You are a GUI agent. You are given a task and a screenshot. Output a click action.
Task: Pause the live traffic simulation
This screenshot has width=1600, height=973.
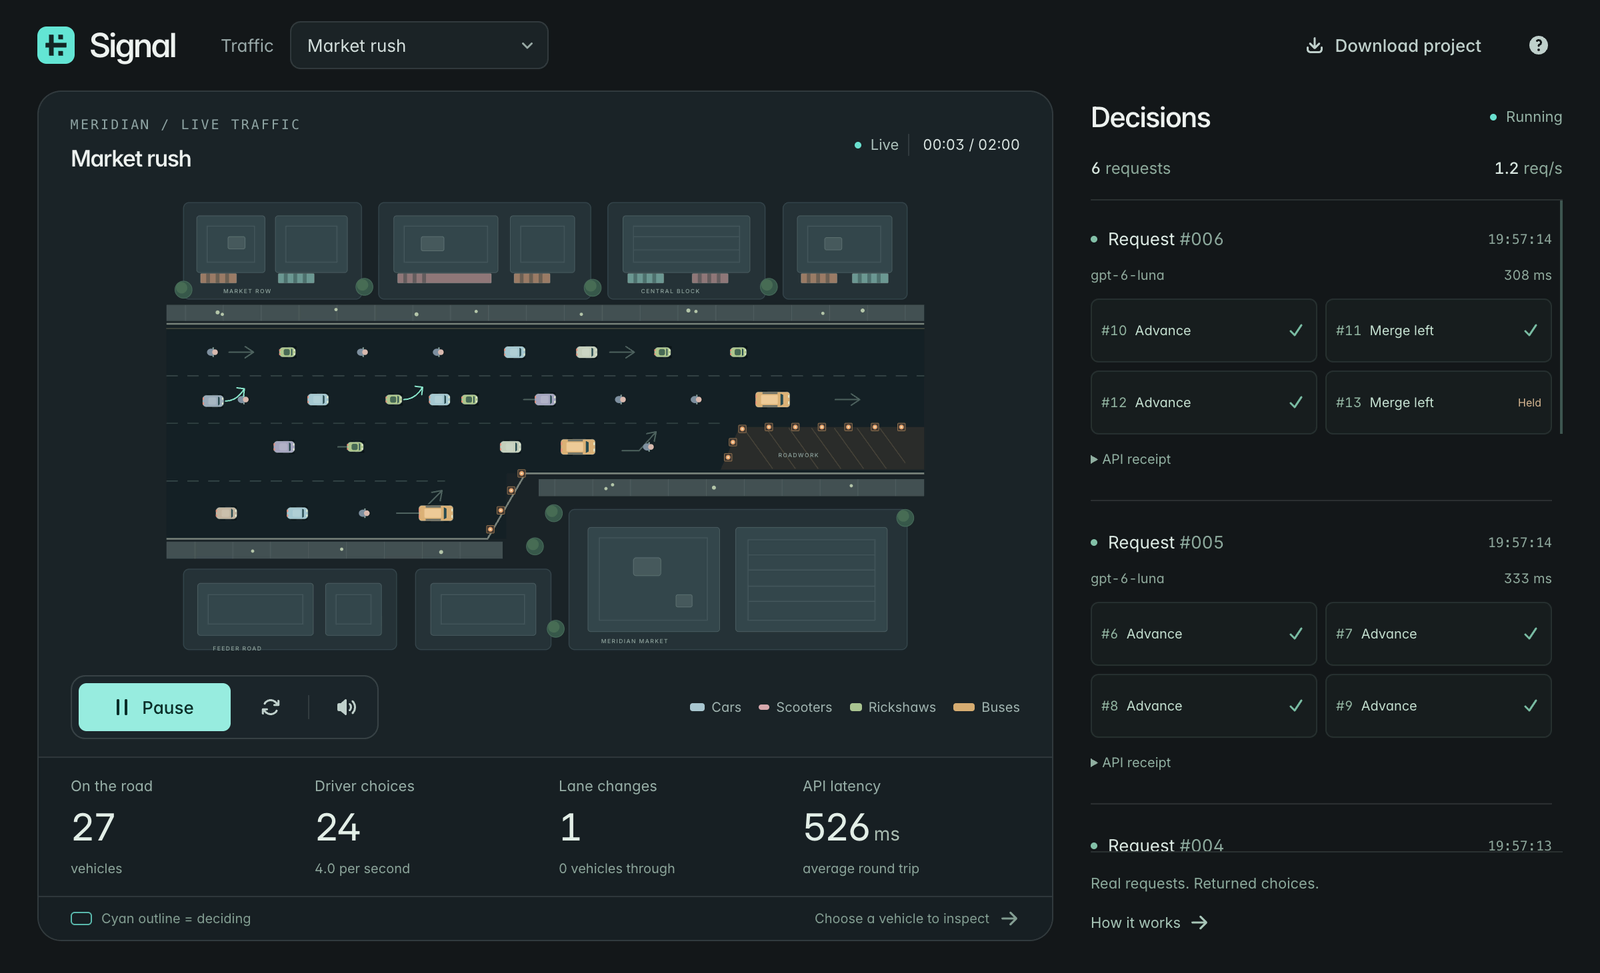[155, 707]
